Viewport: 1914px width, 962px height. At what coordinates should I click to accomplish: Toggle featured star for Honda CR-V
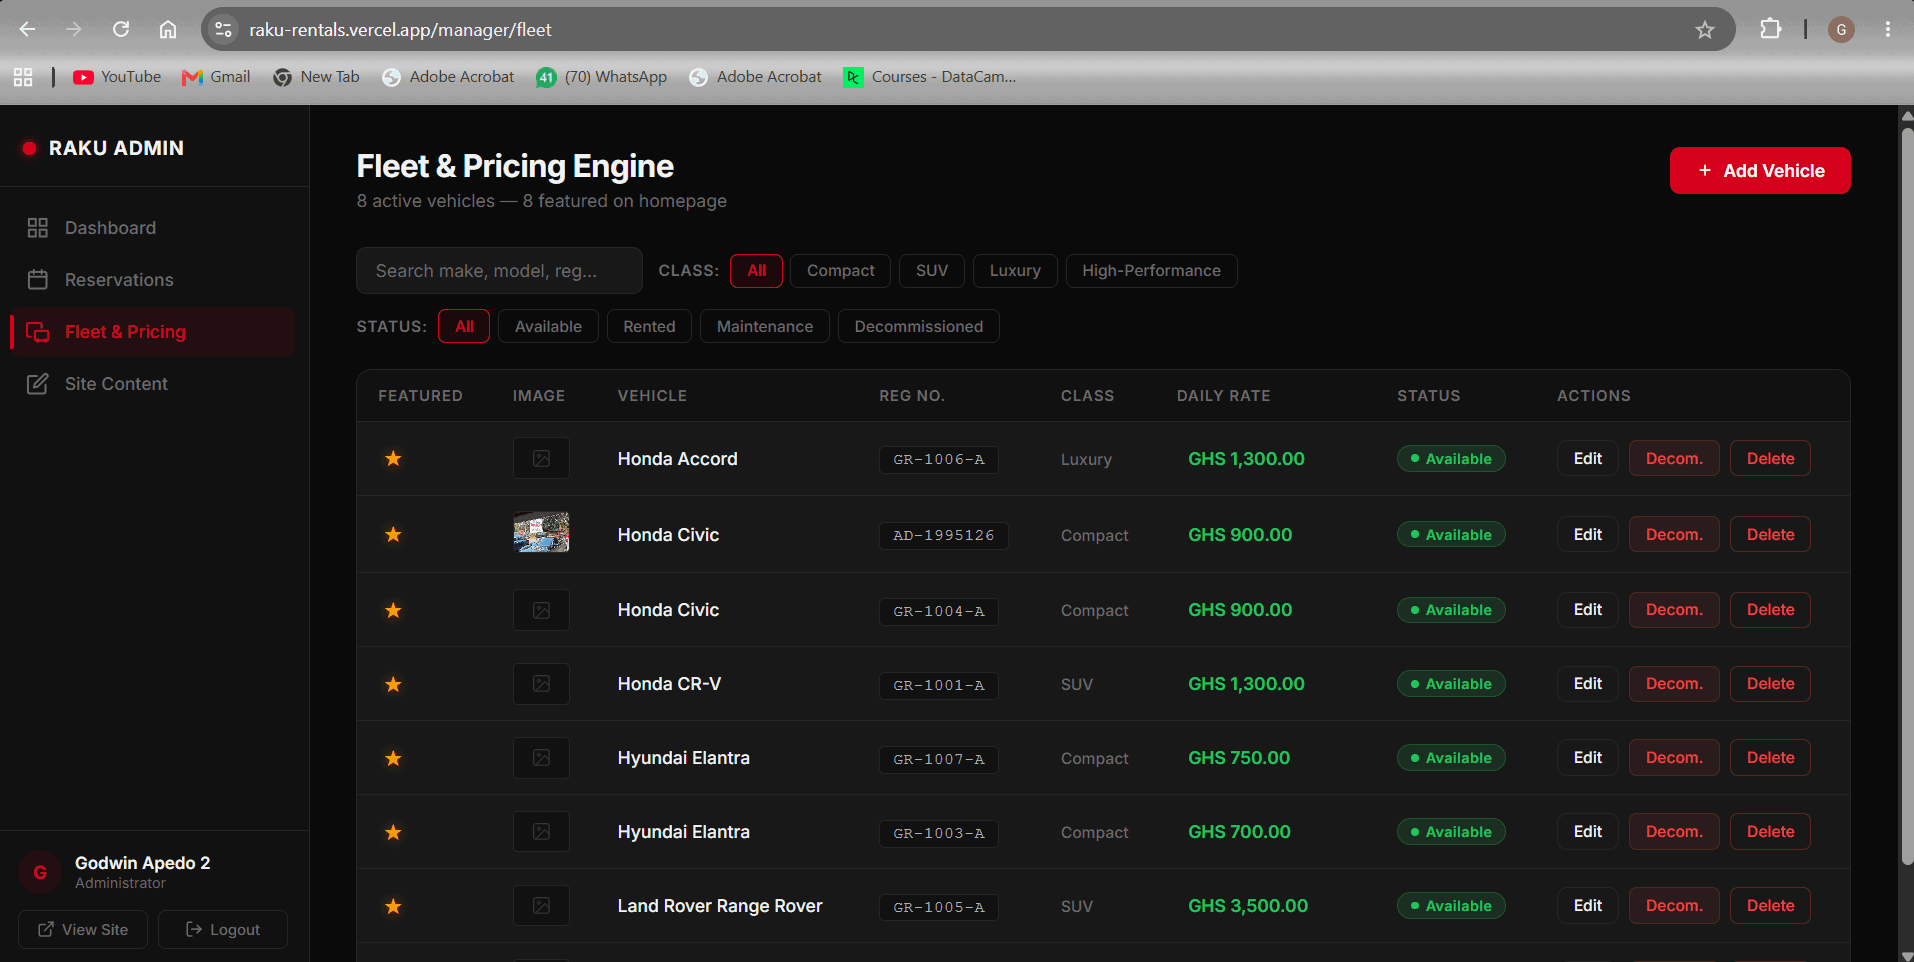(394, 684)
